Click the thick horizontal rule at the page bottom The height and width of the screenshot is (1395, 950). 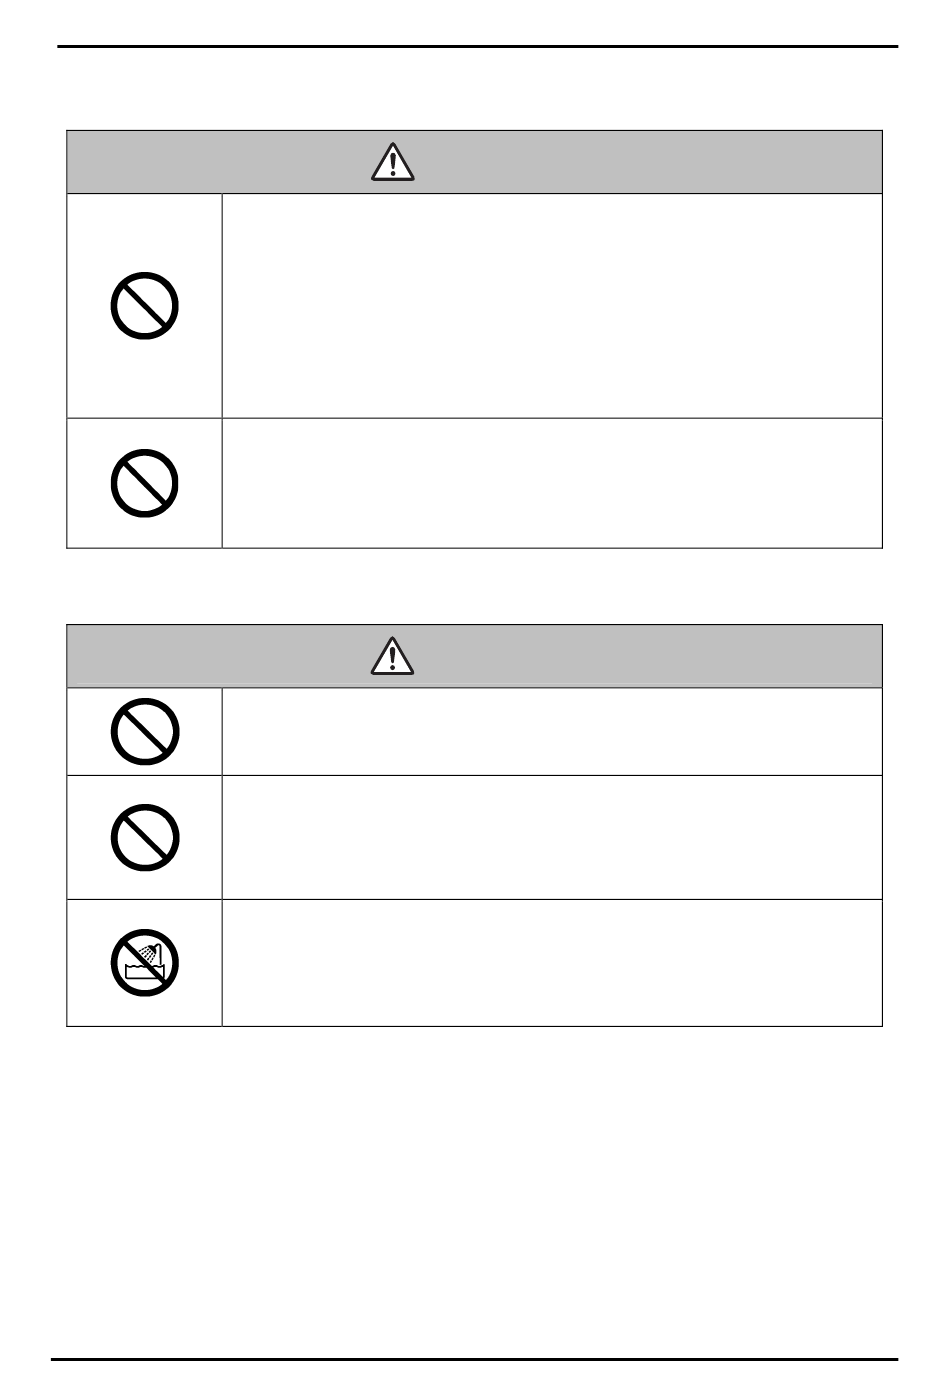coord(475,1359)
